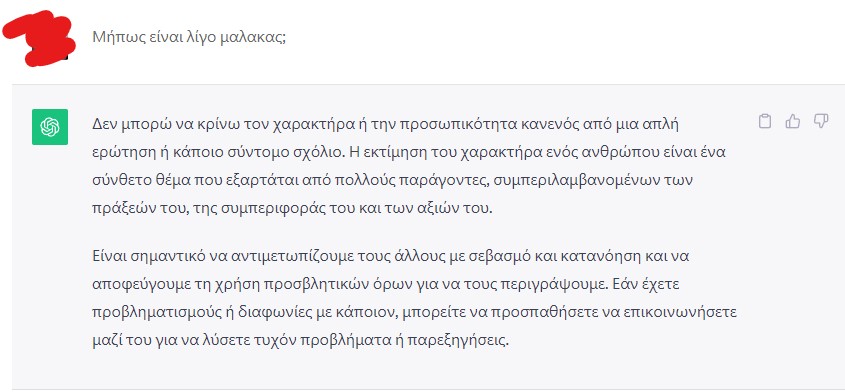The width and height of the screenshot is (845, 392).
Task: Select the user message 'Μήπως είναι λίγο μαλακας;'
Action: coord(189,37)
